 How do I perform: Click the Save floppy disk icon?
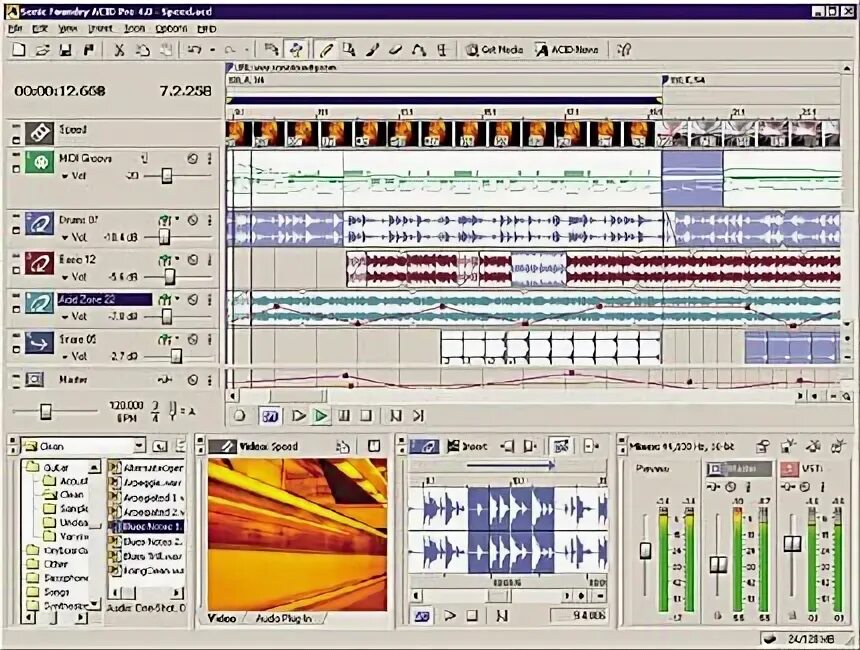coord(65,50)
